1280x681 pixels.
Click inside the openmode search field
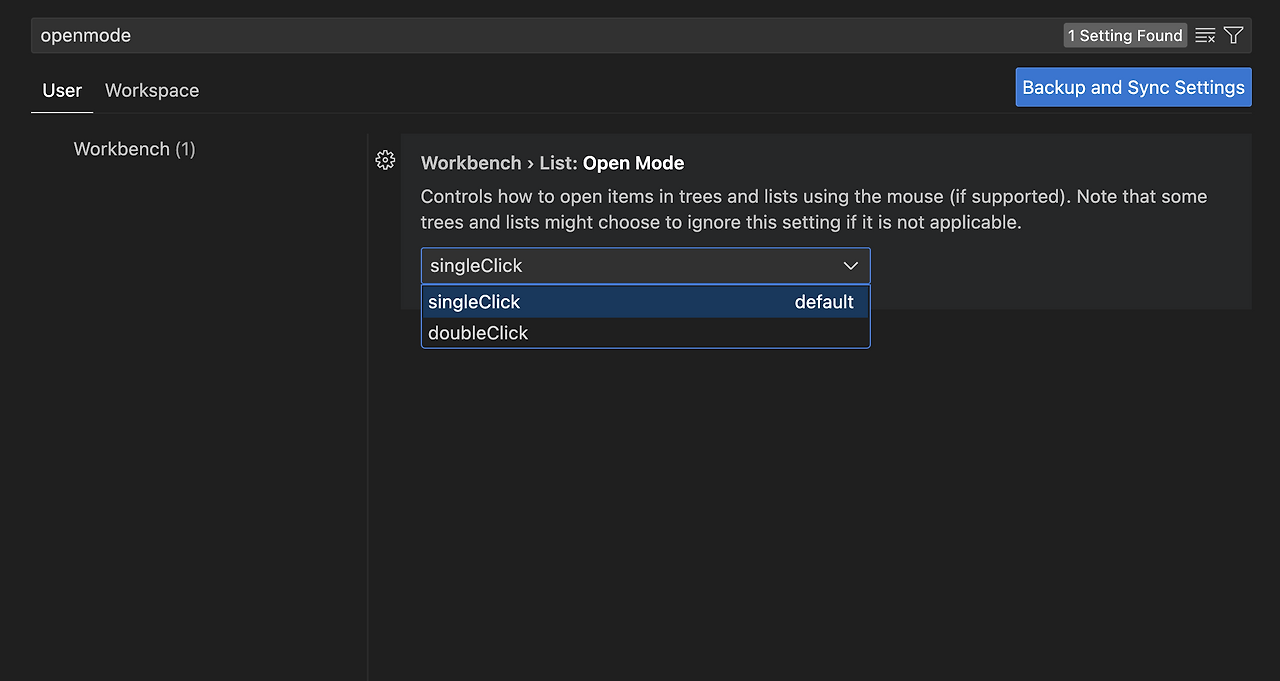click(300, 35)
